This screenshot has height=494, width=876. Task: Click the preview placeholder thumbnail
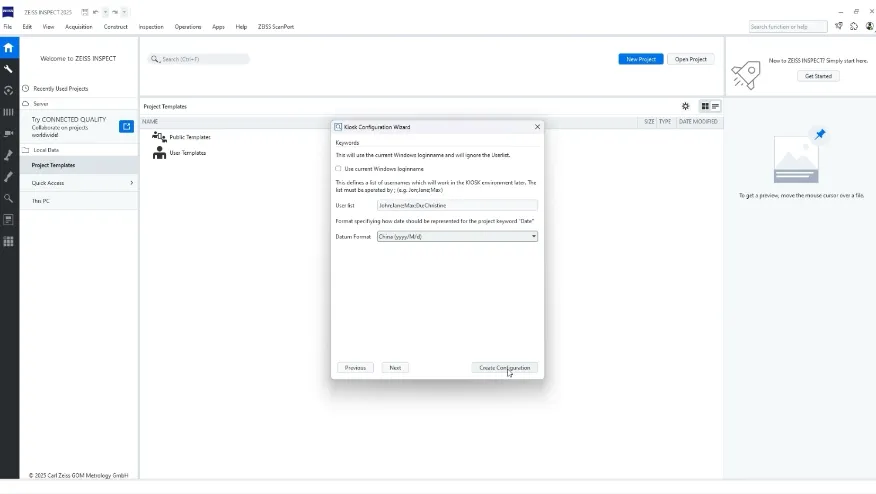click(x=796, y=160)
